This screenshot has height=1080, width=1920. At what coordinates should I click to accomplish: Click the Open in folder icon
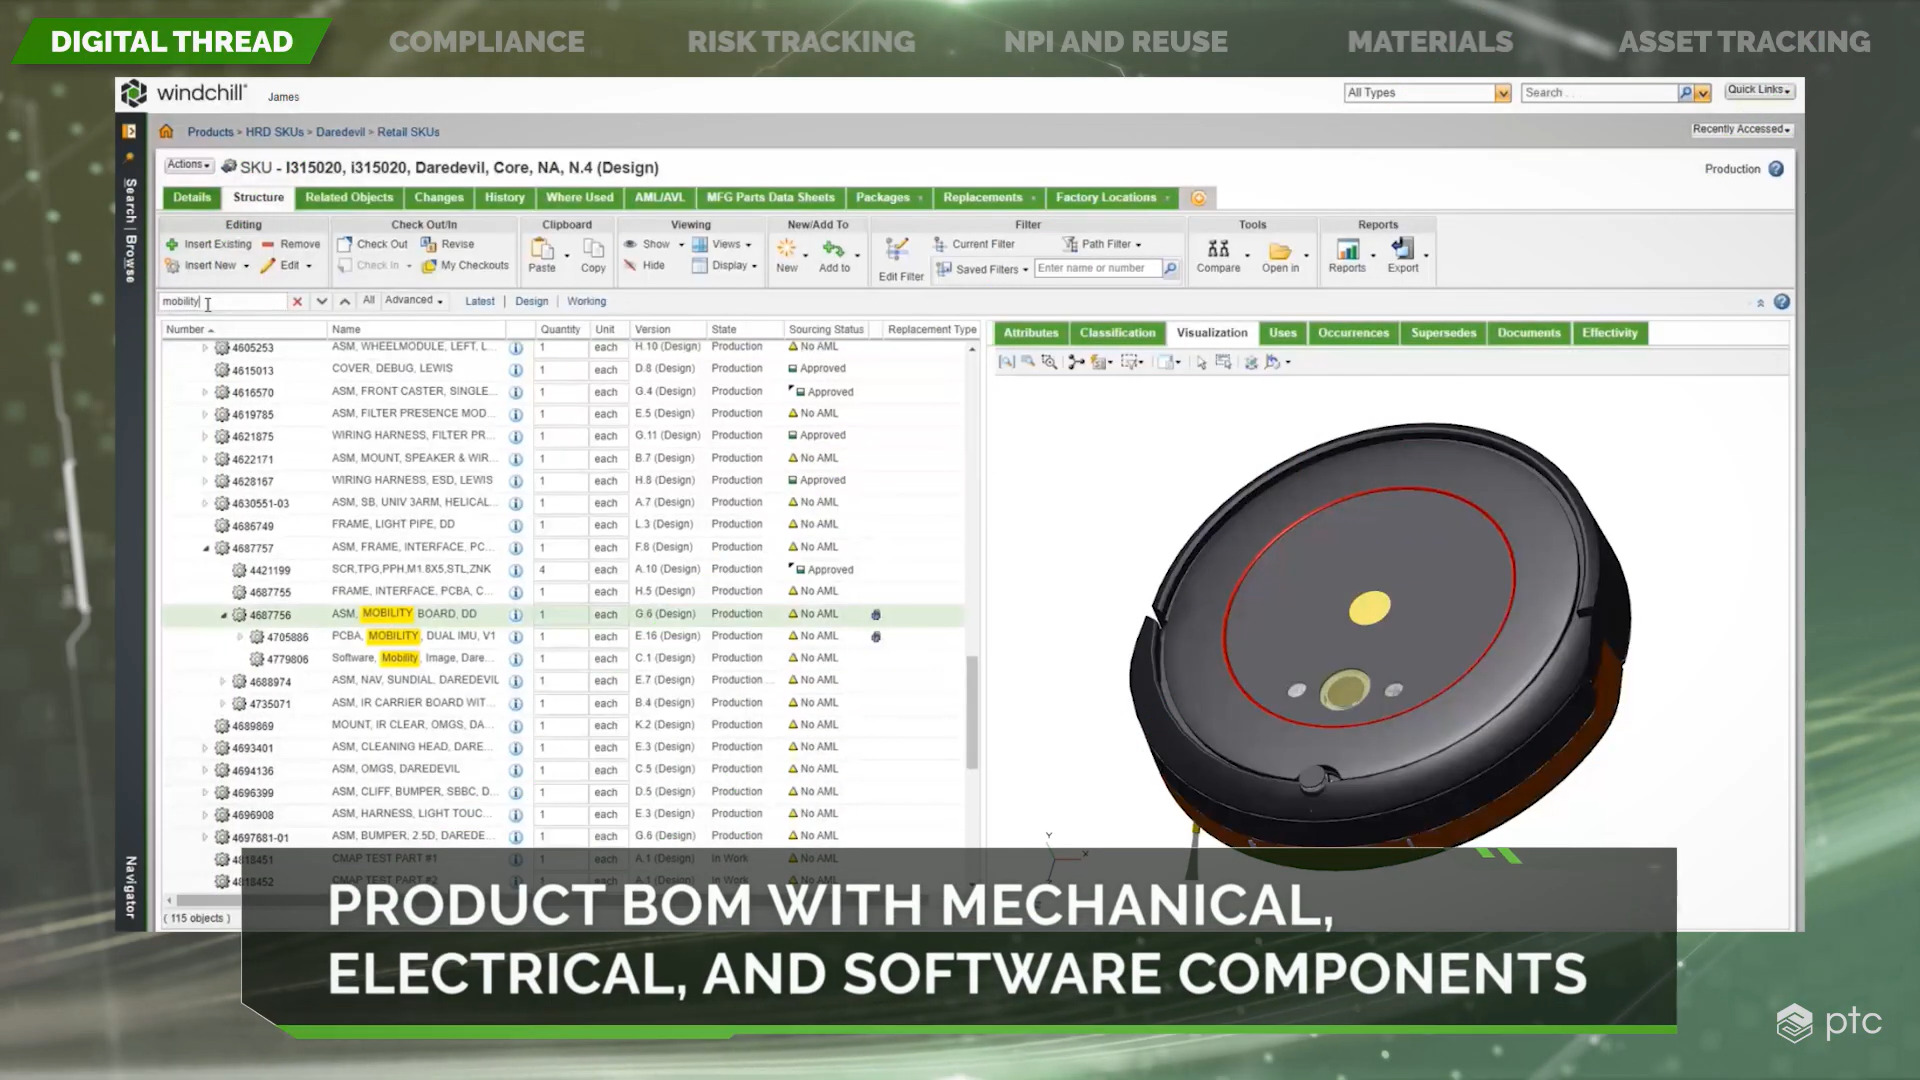tap(1280, 250)
